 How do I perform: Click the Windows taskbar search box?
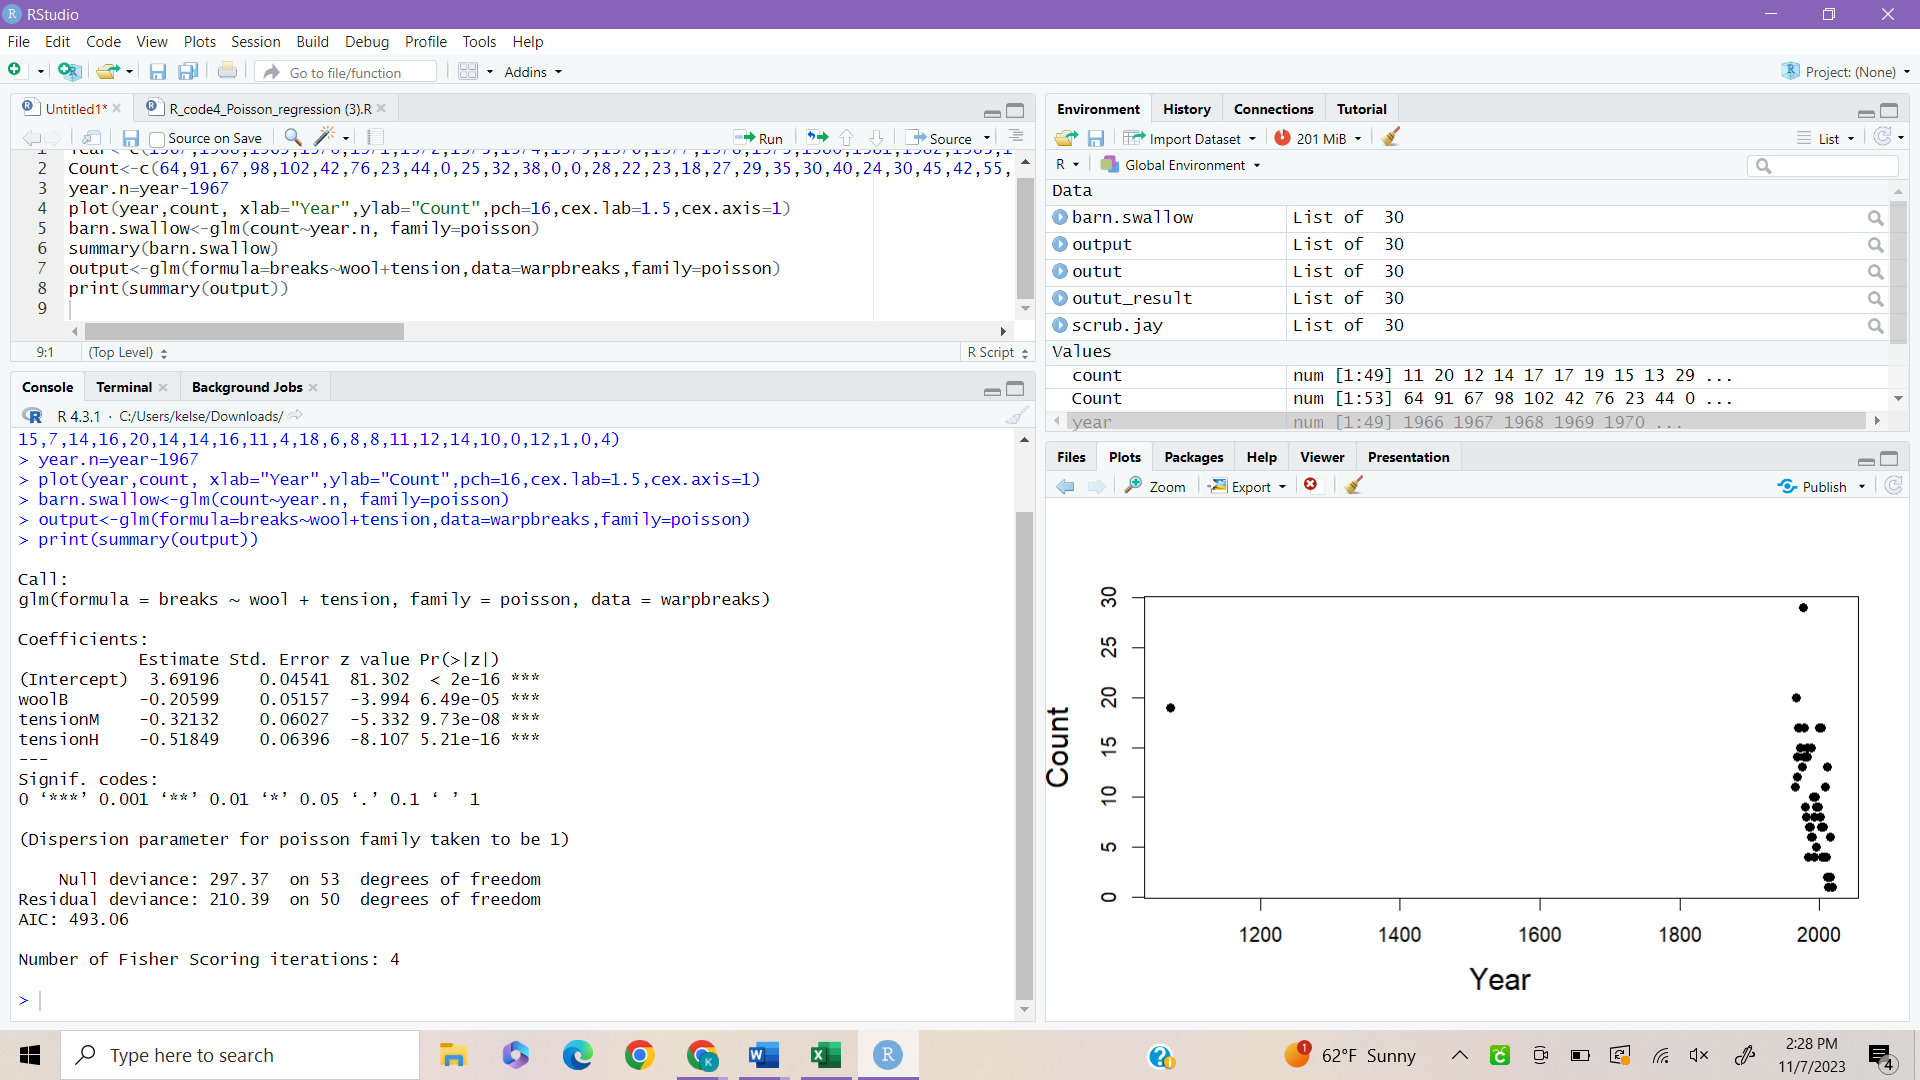[240, 1055]
